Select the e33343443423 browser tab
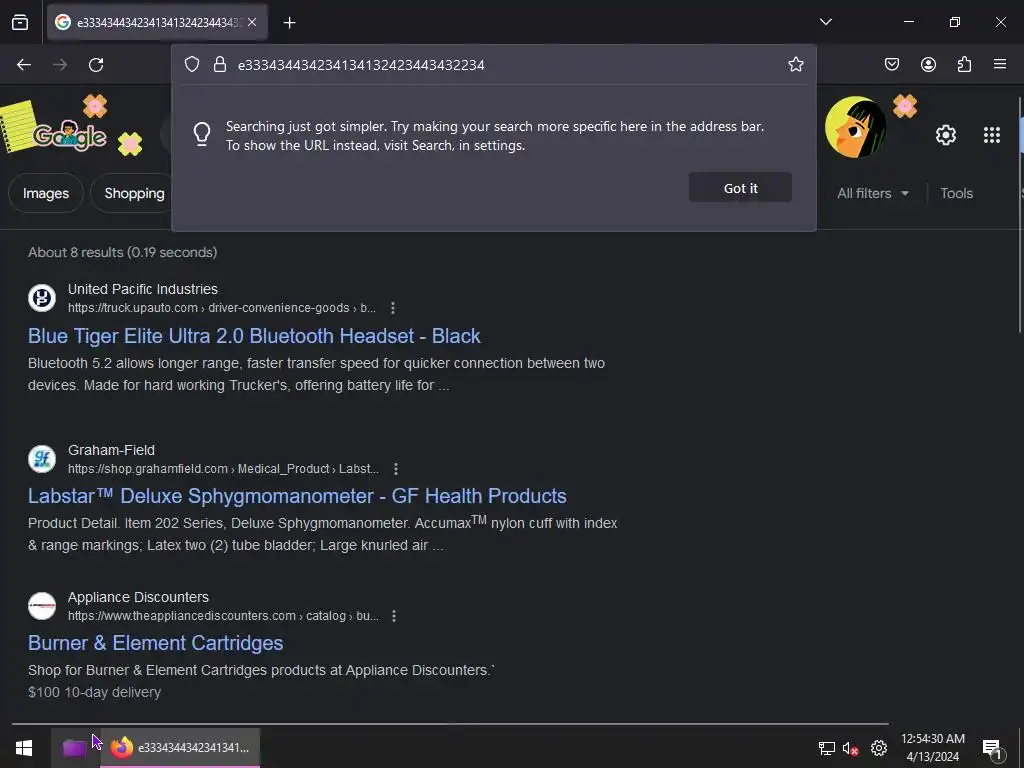This screenshot has width=1024, height=768. pos(157,22)
